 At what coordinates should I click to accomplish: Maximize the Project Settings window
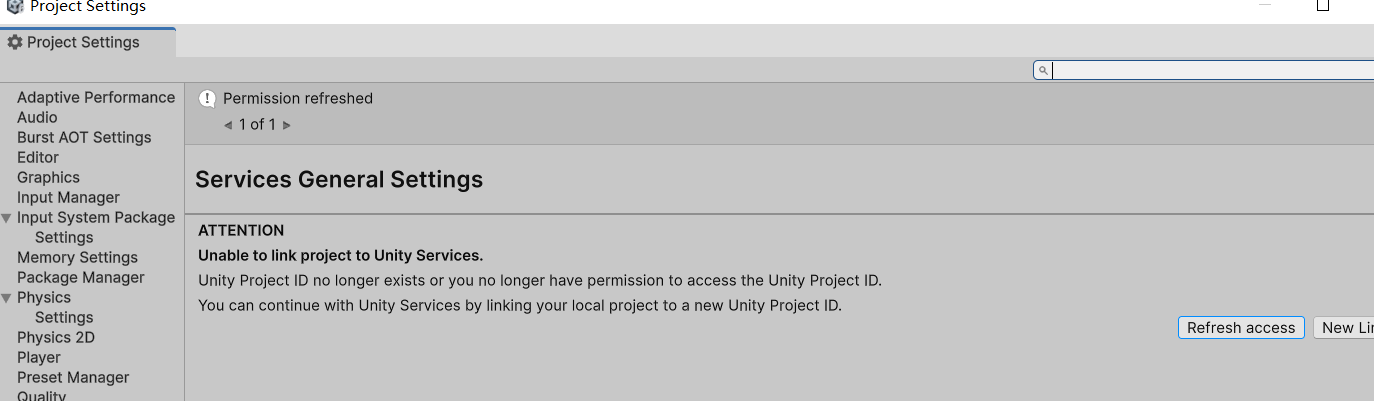click(1323, 6)
